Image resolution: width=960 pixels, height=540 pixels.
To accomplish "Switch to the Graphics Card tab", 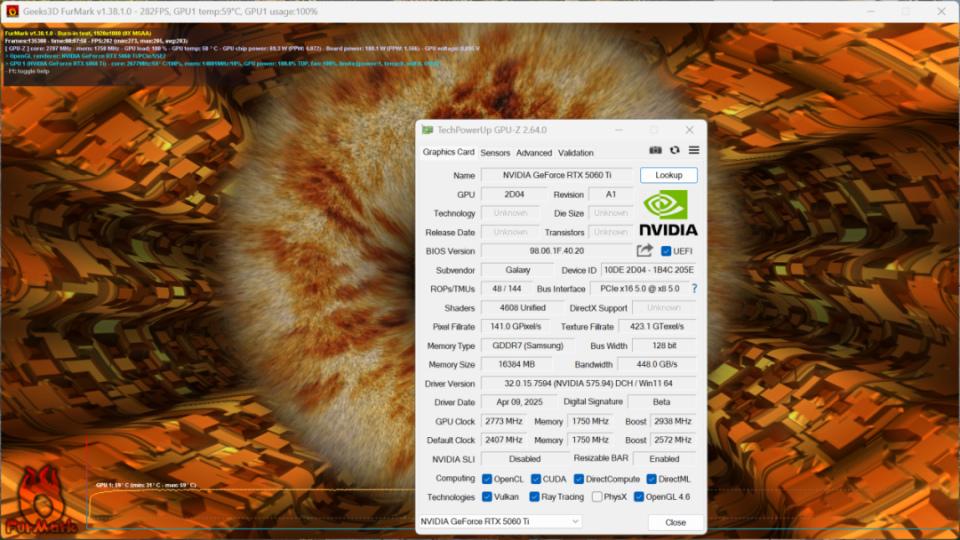I will (x=448, y=152).
